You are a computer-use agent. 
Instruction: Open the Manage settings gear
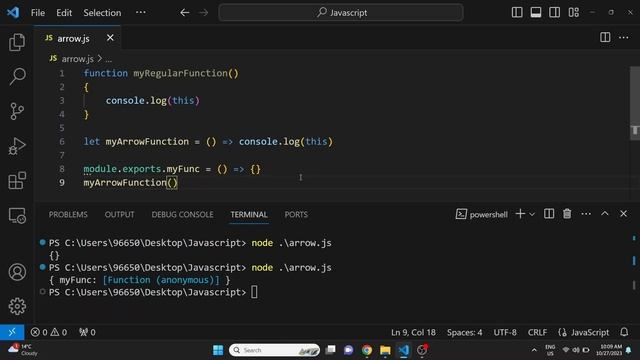(17, 306)
